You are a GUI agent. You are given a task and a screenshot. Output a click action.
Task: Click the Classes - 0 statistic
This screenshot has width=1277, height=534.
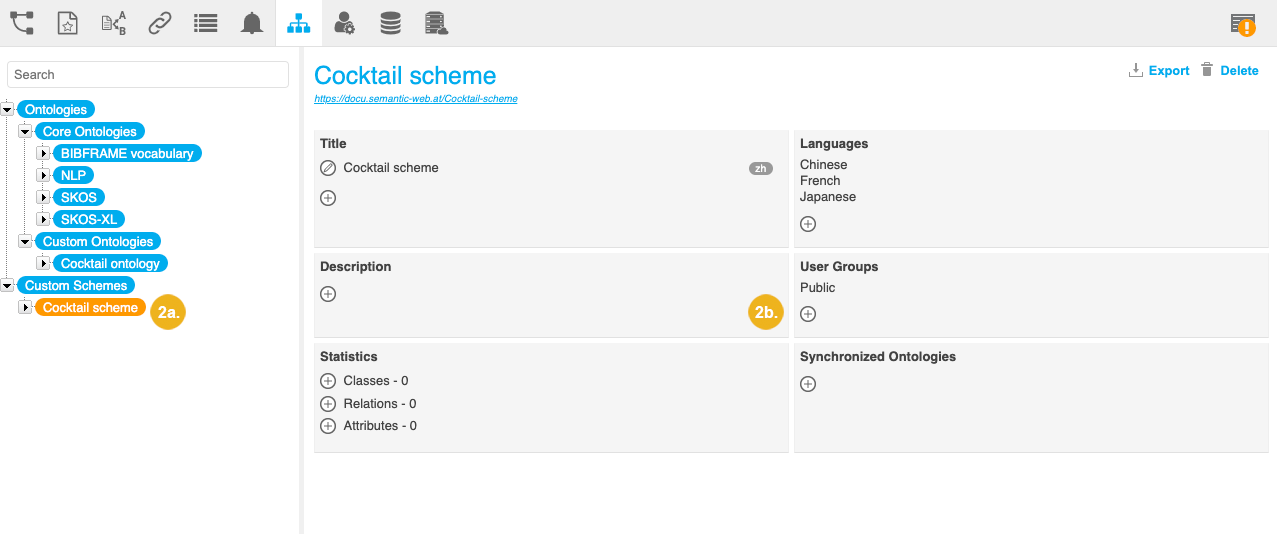(376, 381)
